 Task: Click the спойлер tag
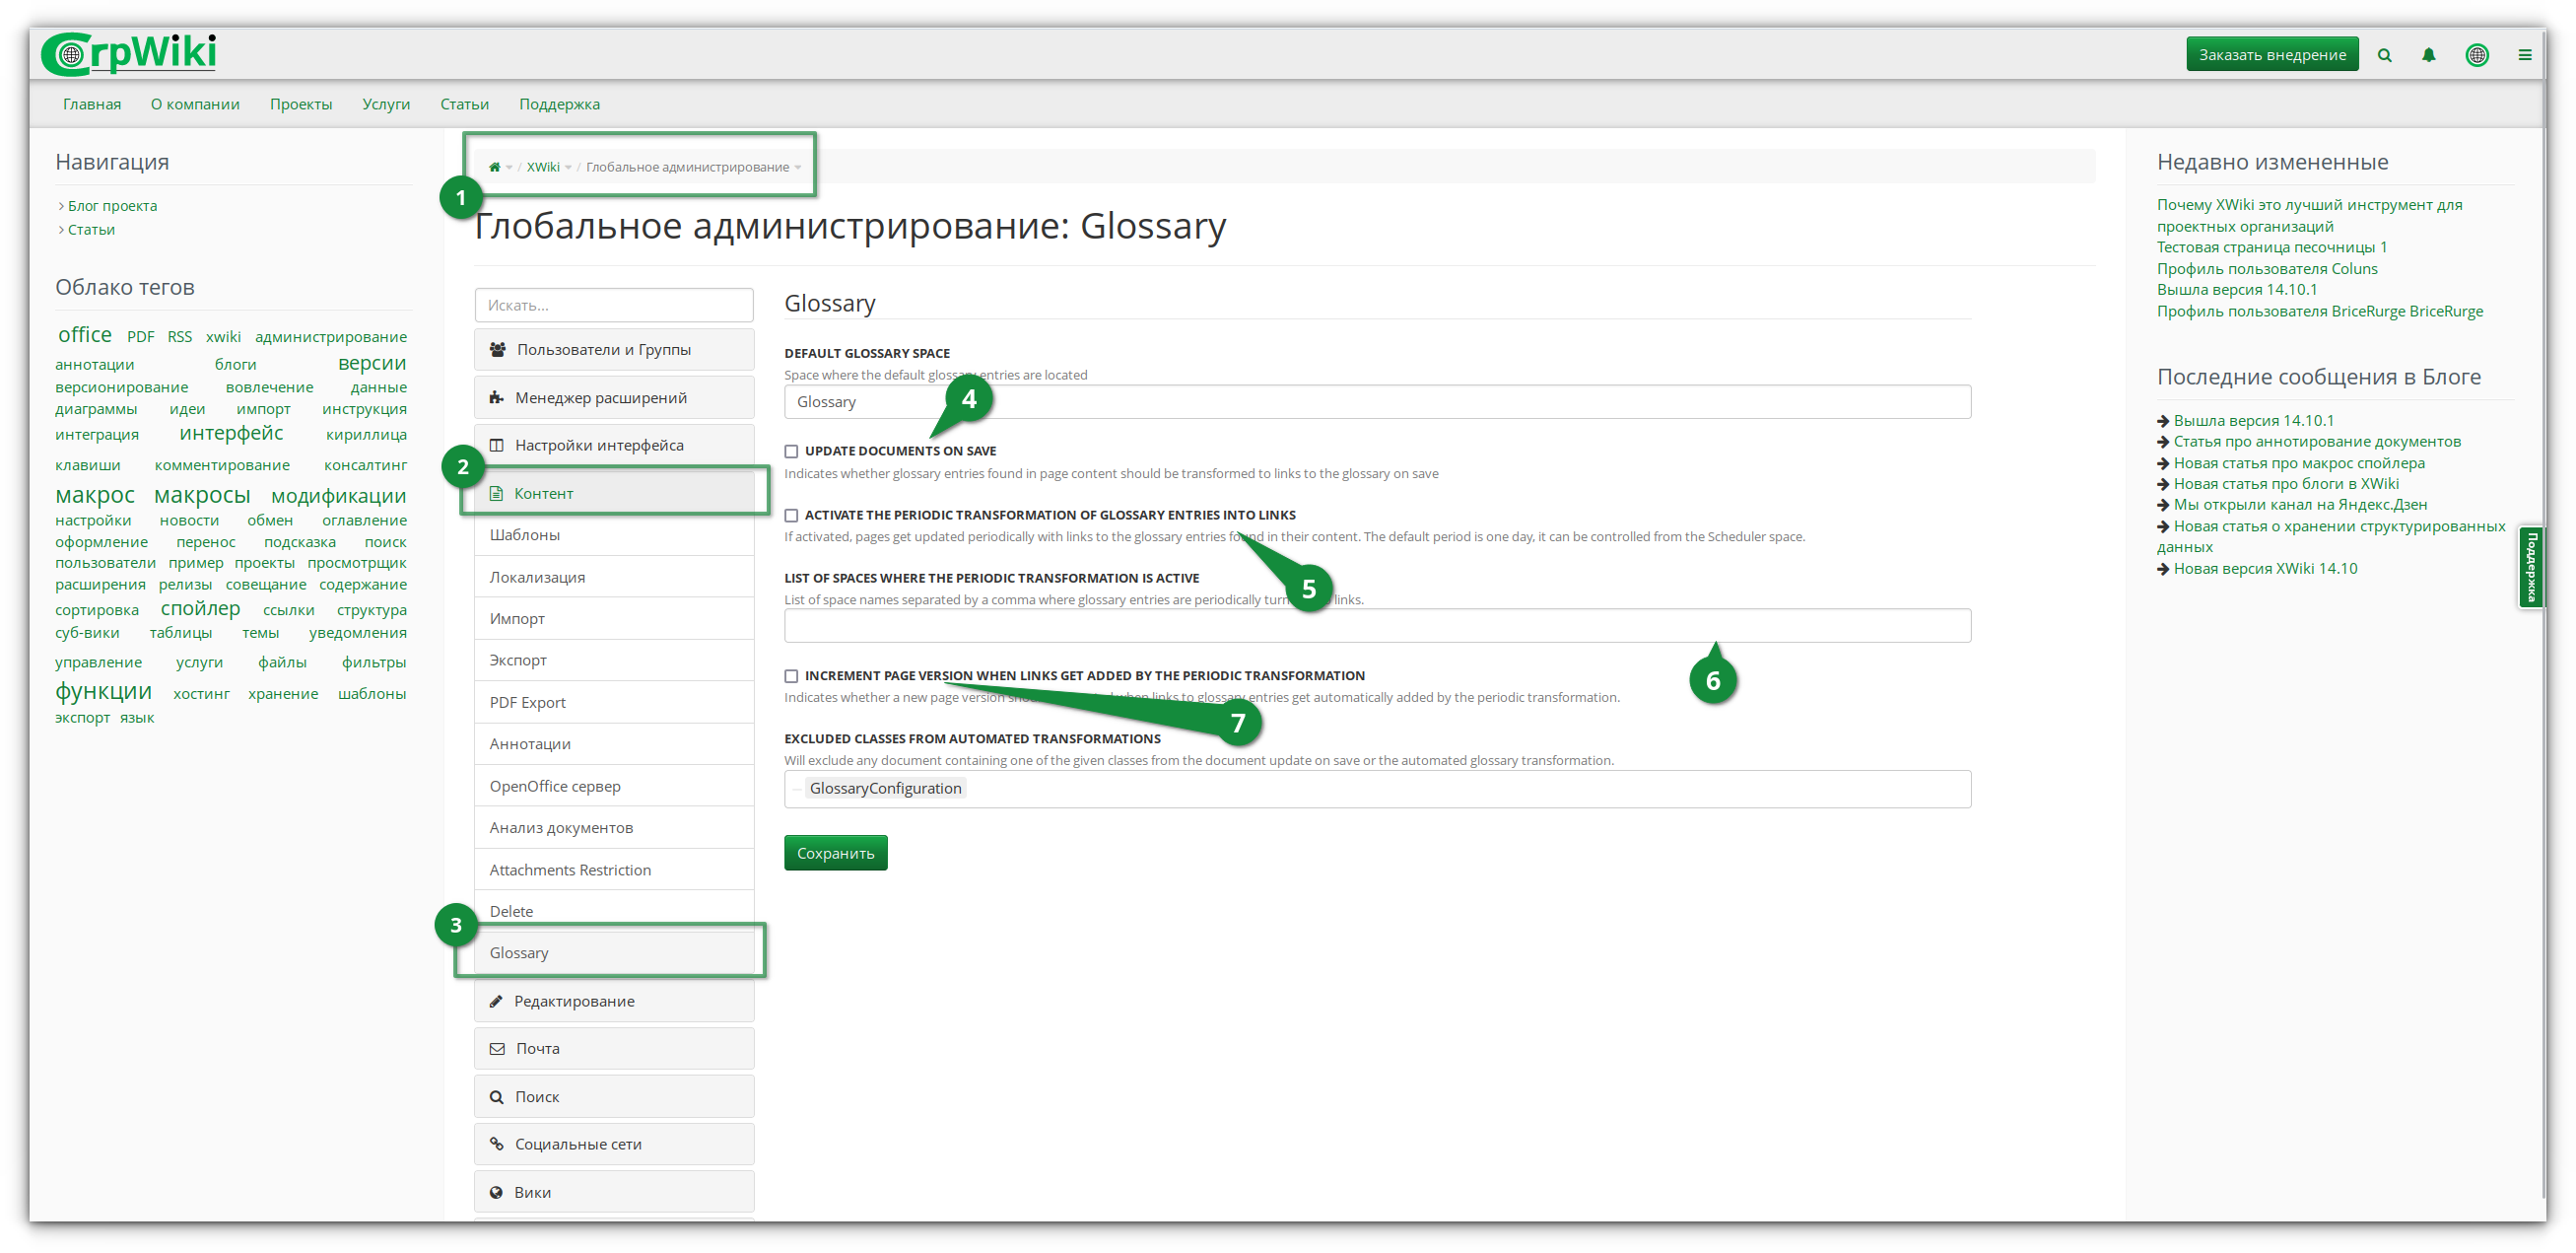click(200, 609)
